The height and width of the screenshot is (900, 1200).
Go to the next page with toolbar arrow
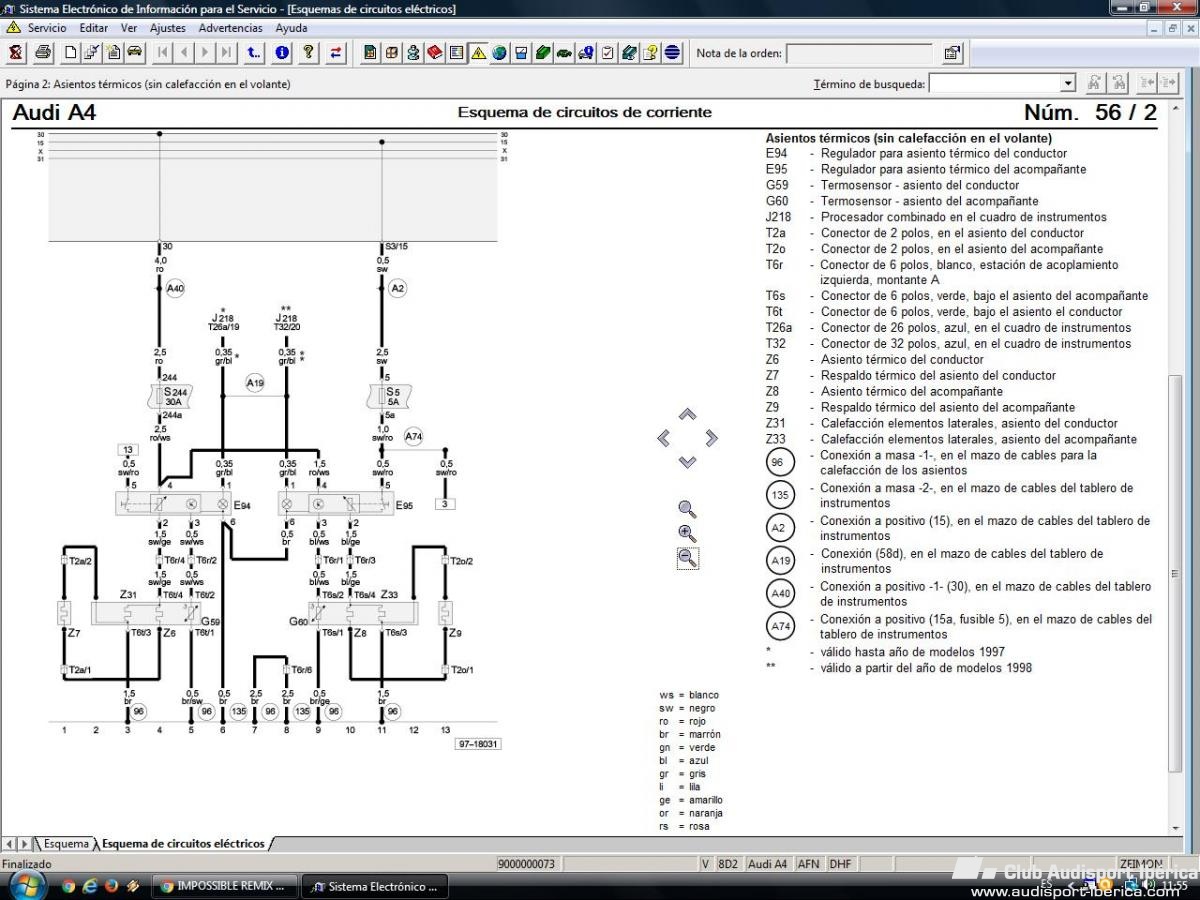[x=205, y=52]
